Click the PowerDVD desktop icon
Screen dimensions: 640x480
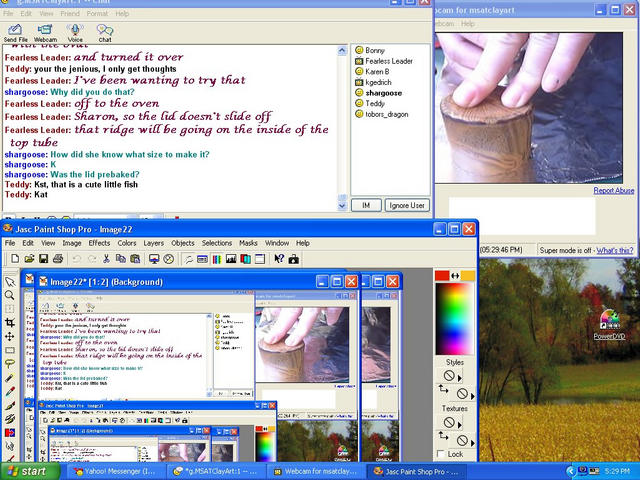click(609, 325)
